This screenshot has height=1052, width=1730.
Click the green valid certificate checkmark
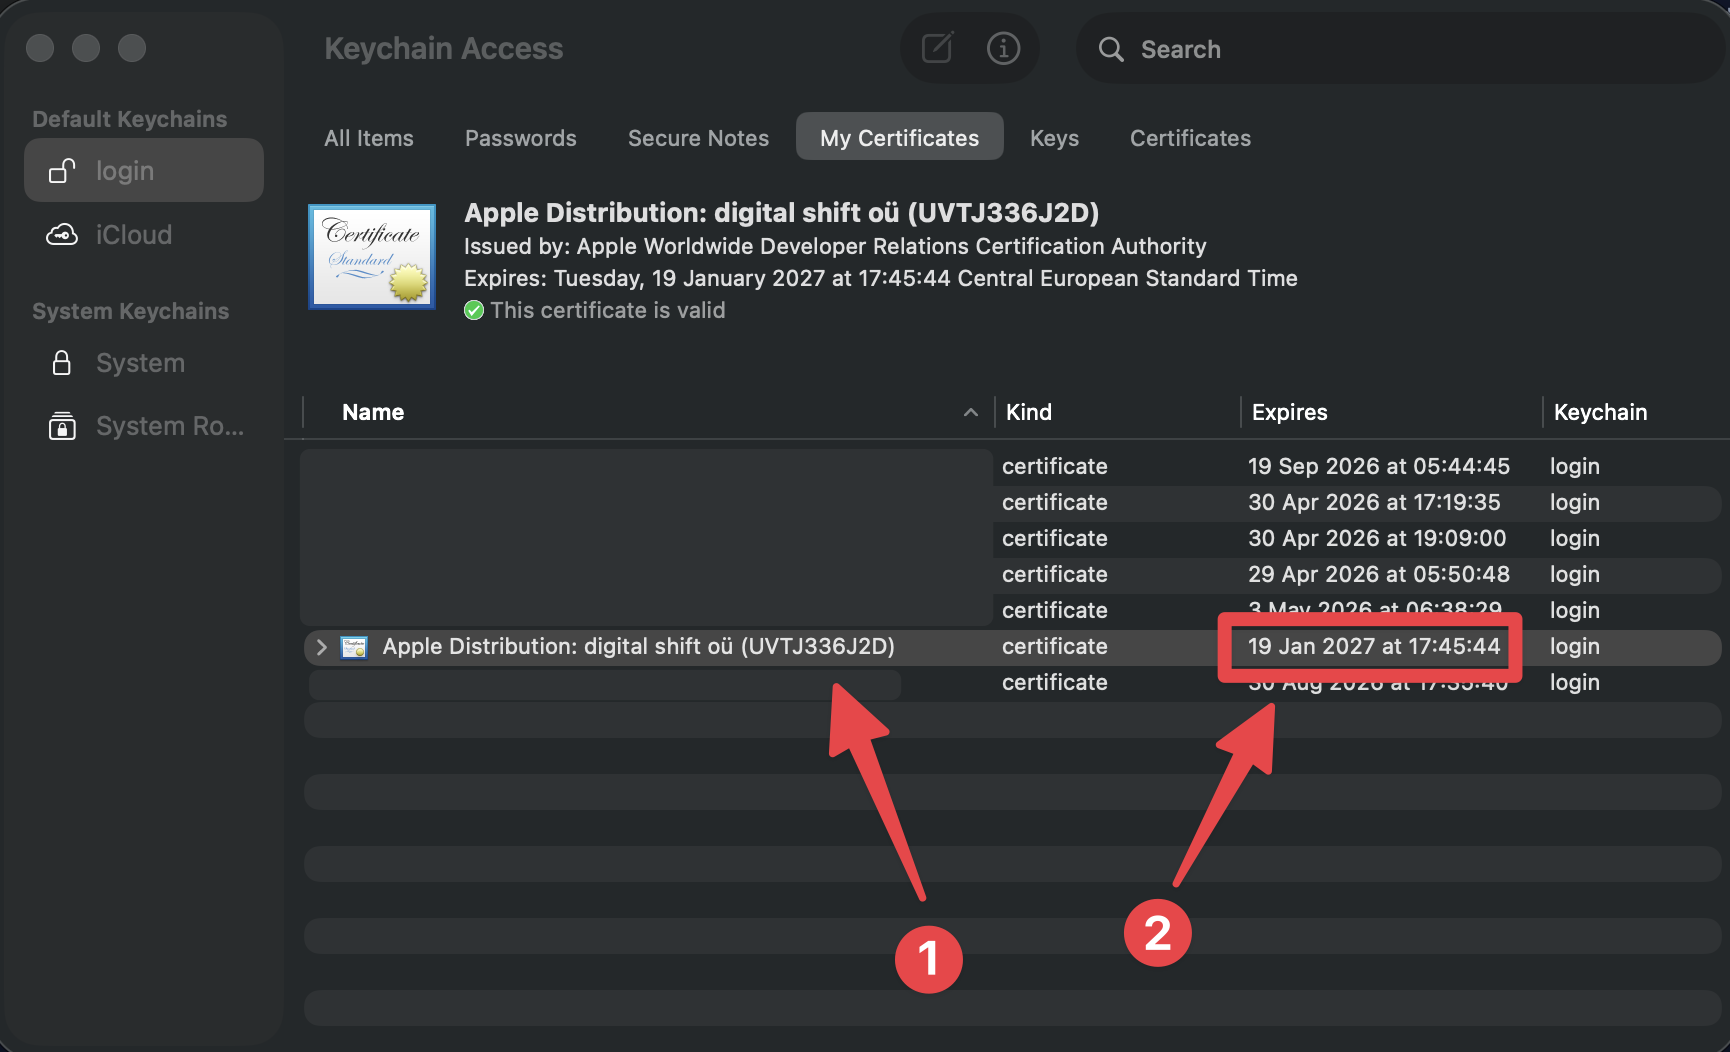tap(473, 310)
